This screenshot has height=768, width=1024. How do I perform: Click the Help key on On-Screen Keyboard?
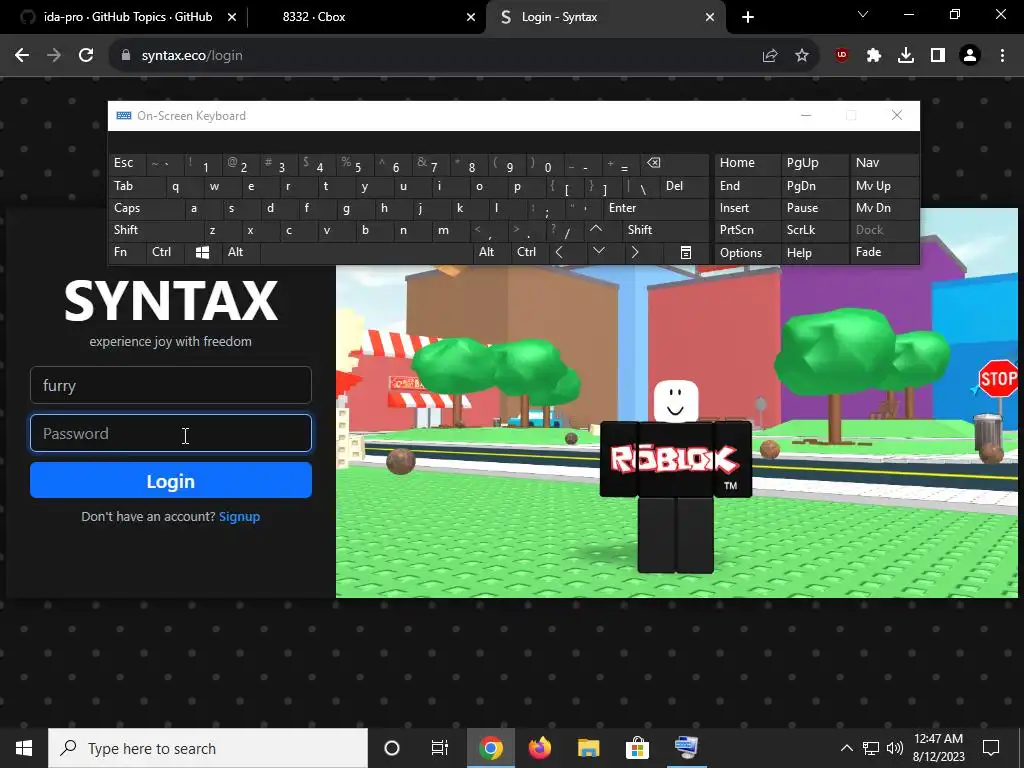(814, 253)
